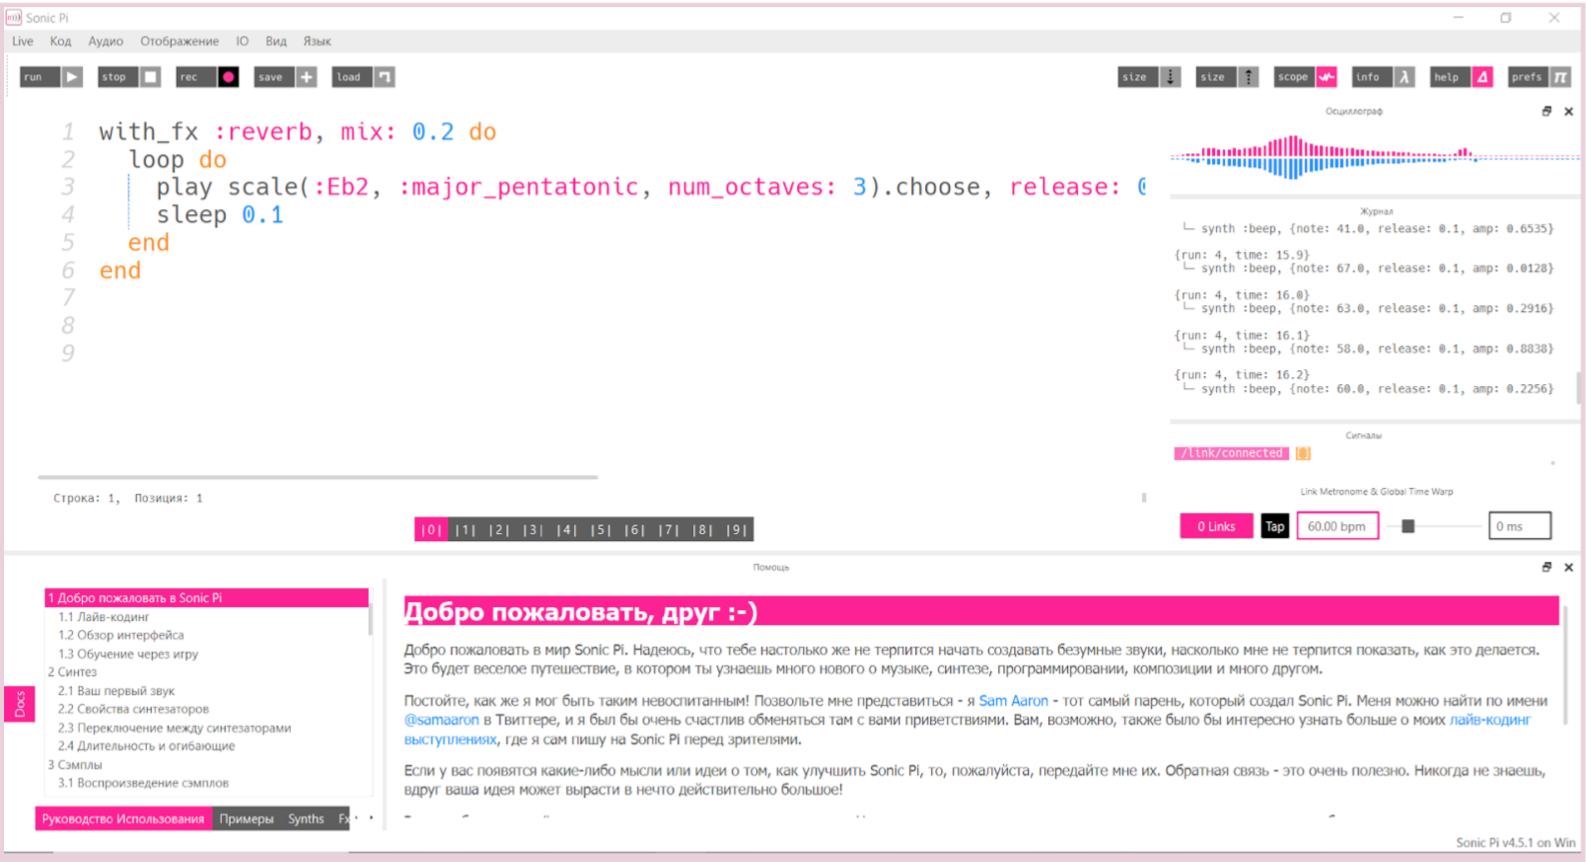Toggle the help panel button

[x=1461, y=77]
